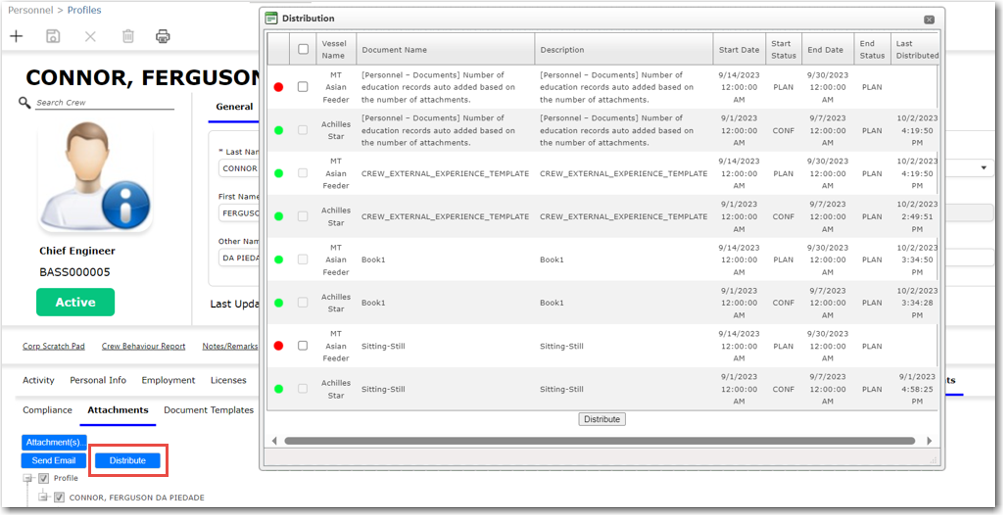Click the delete trash icon
This screenshot has width=1003, height=515.
coord(127,36)
